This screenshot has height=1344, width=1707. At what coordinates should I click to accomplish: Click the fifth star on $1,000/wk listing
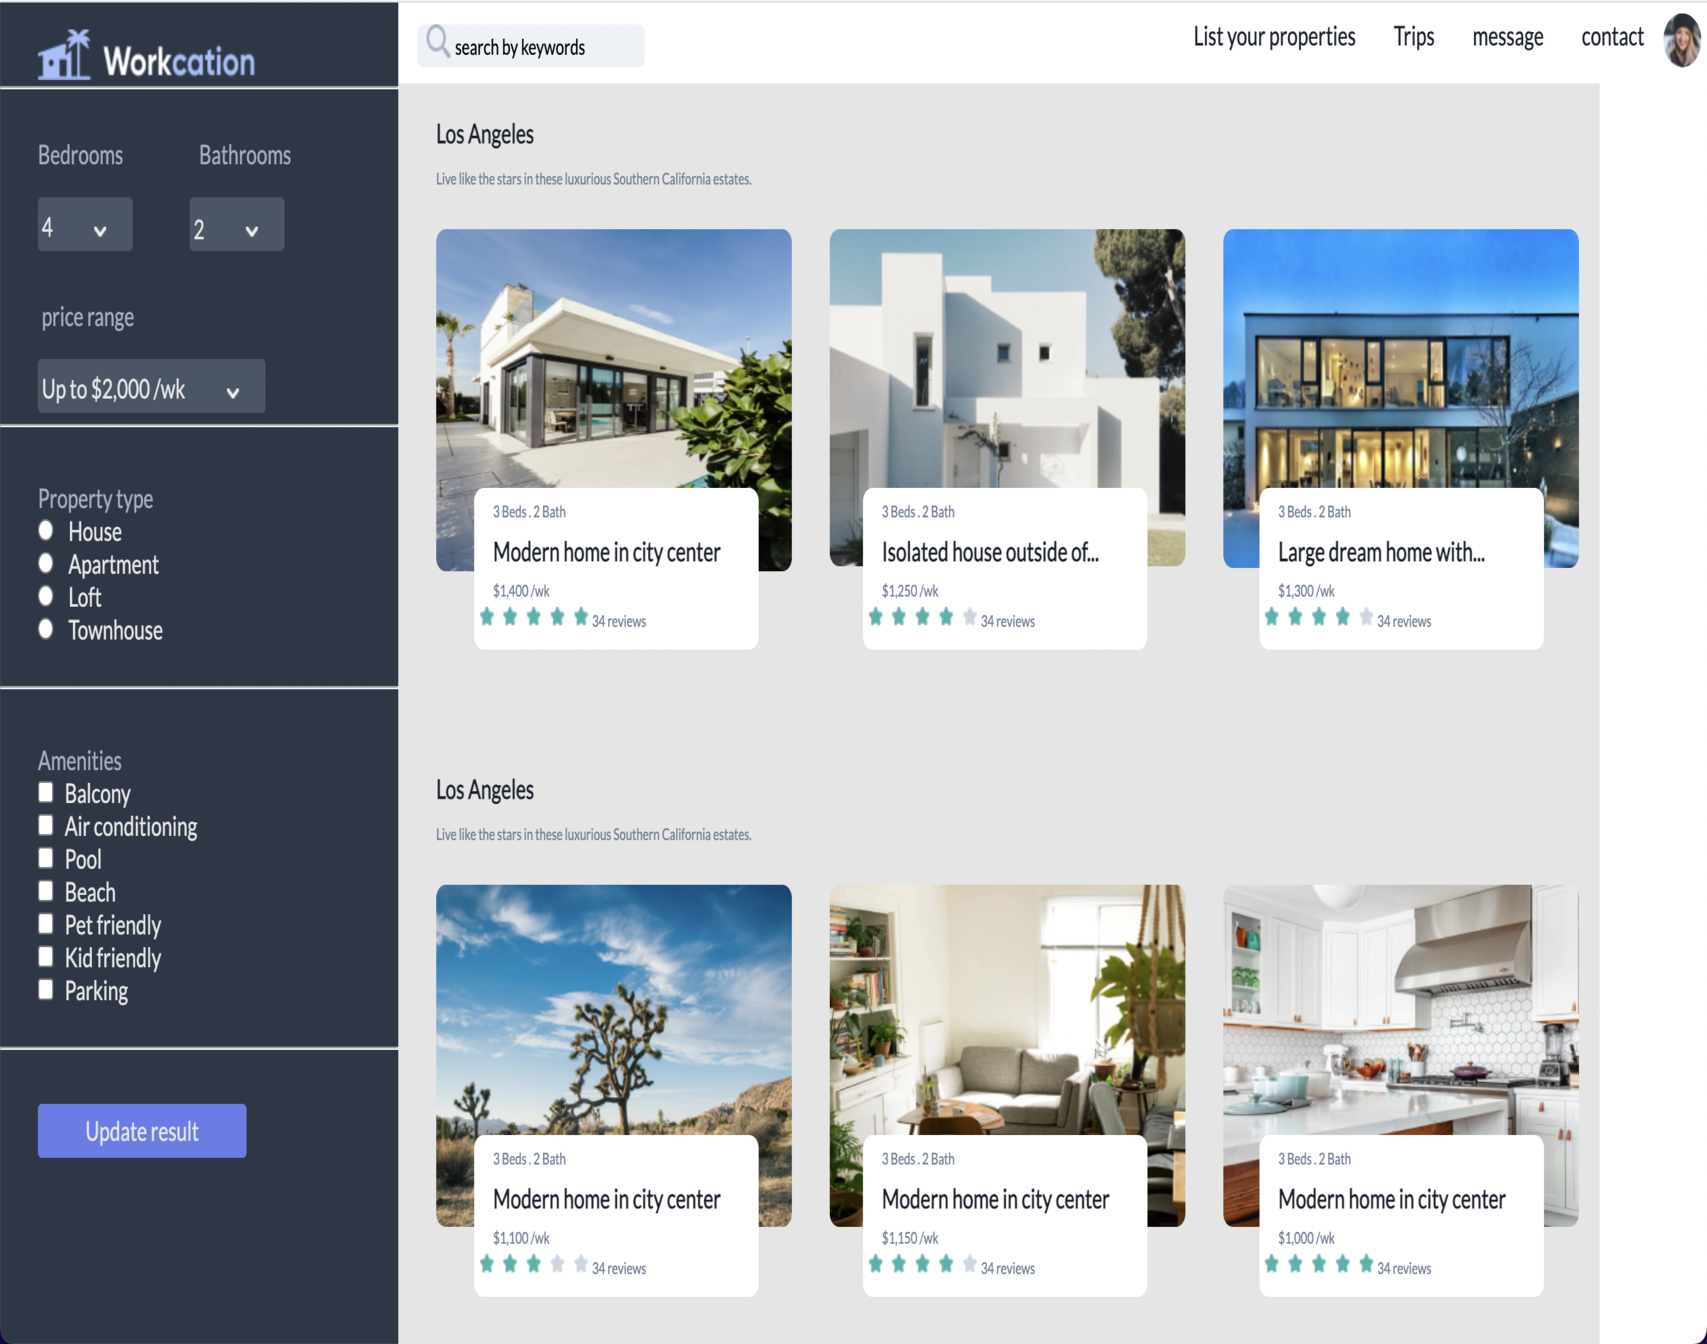tap(1366, 1264)
